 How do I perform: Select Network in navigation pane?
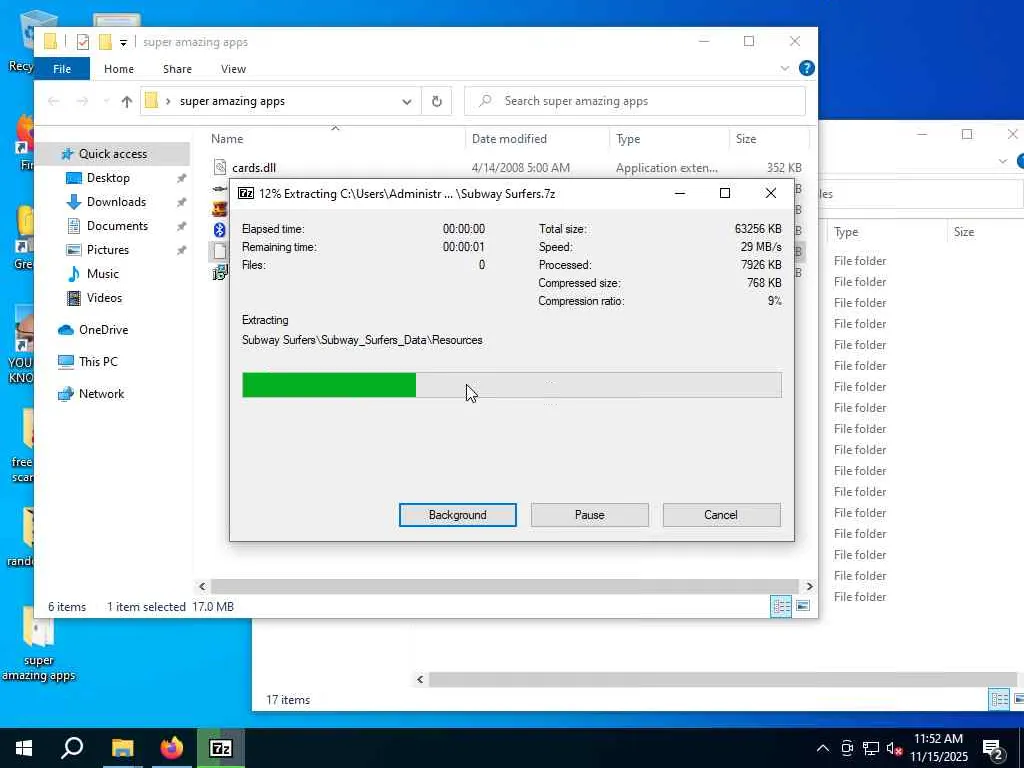click(x=101, y=394)
